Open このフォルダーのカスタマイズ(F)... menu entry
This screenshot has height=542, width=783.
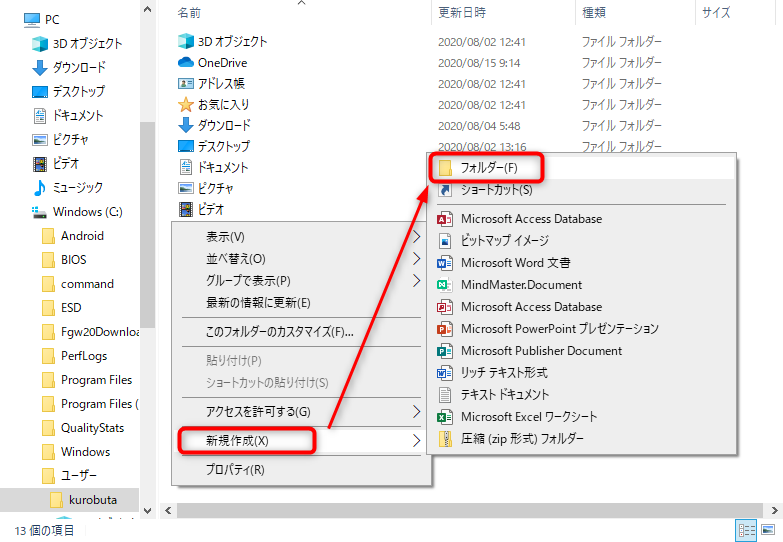click(301, 332)
